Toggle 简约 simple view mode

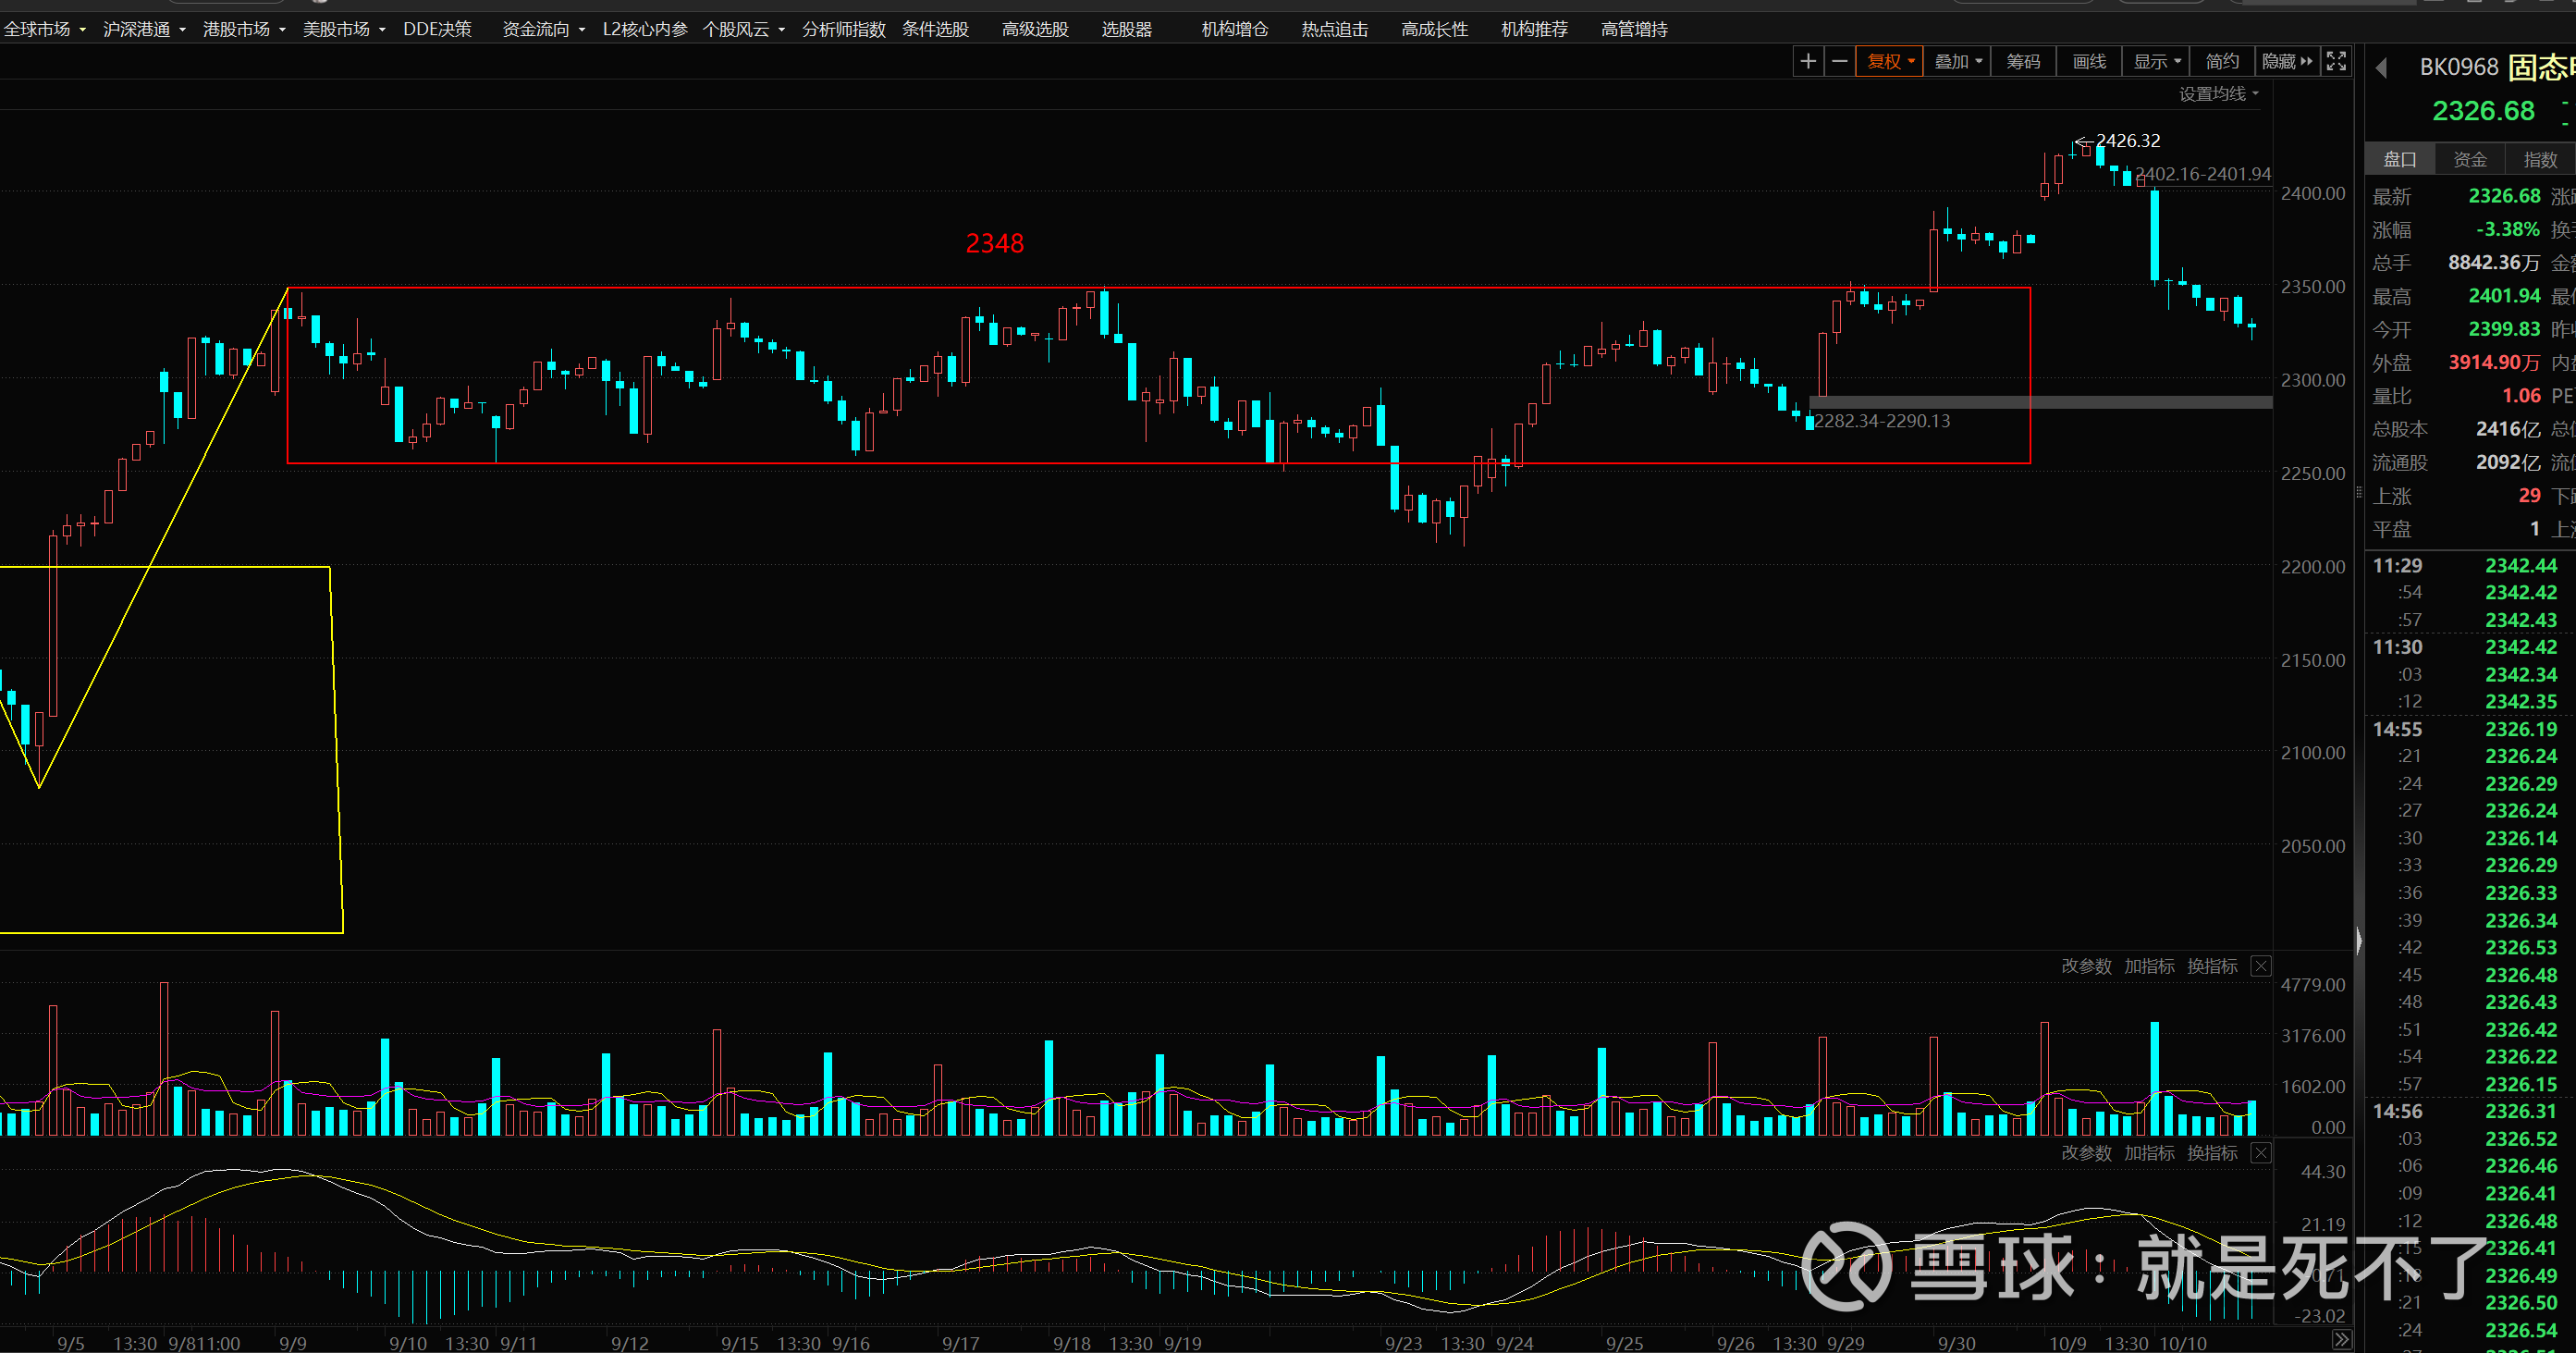[2221, 62]
